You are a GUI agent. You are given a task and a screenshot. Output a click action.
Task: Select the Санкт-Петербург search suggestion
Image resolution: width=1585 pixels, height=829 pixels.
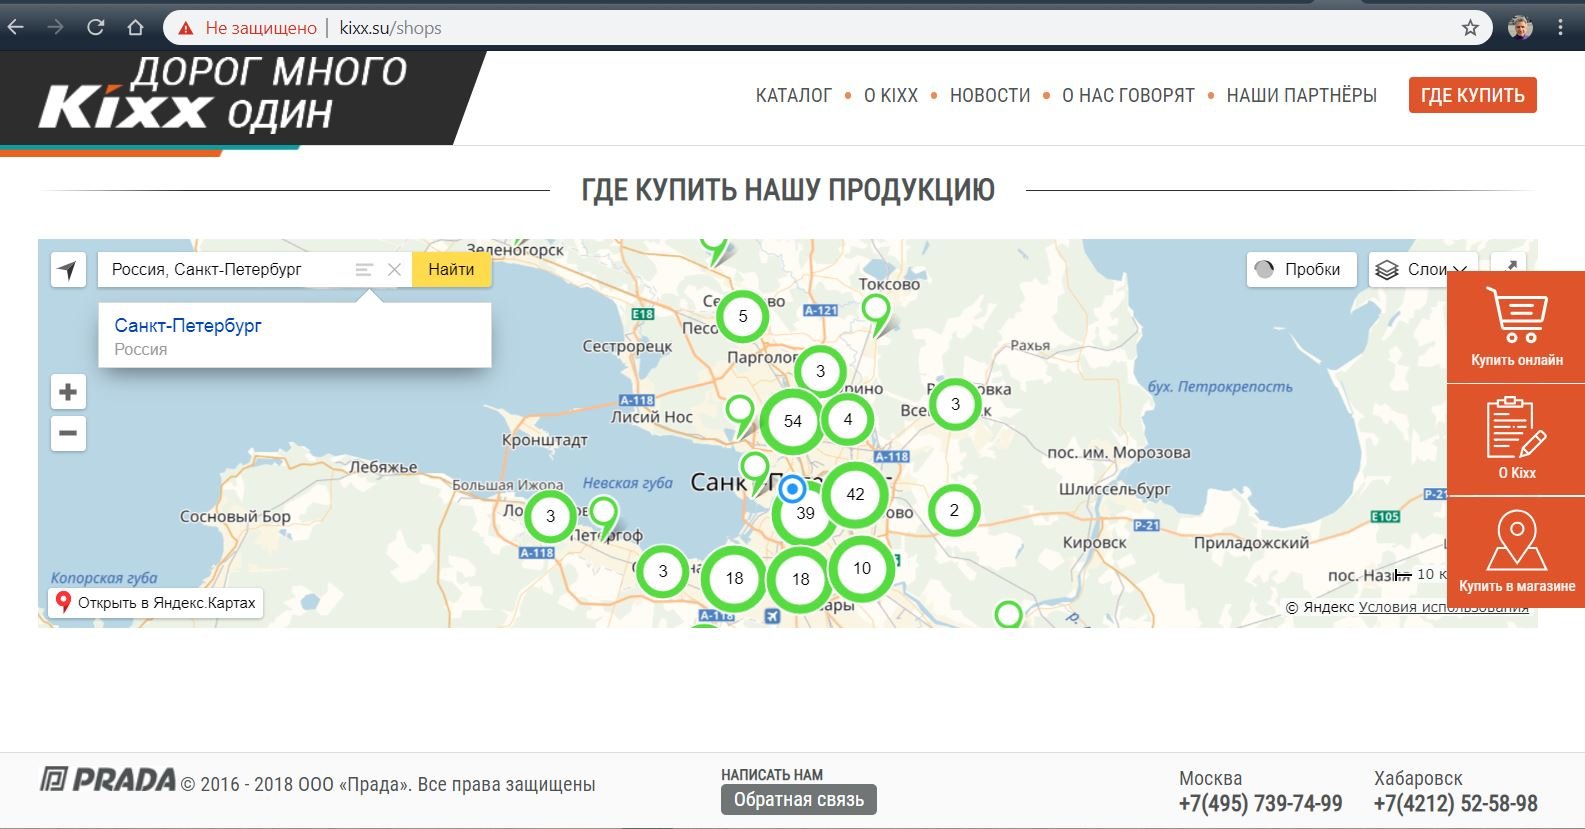coord(294,335)
